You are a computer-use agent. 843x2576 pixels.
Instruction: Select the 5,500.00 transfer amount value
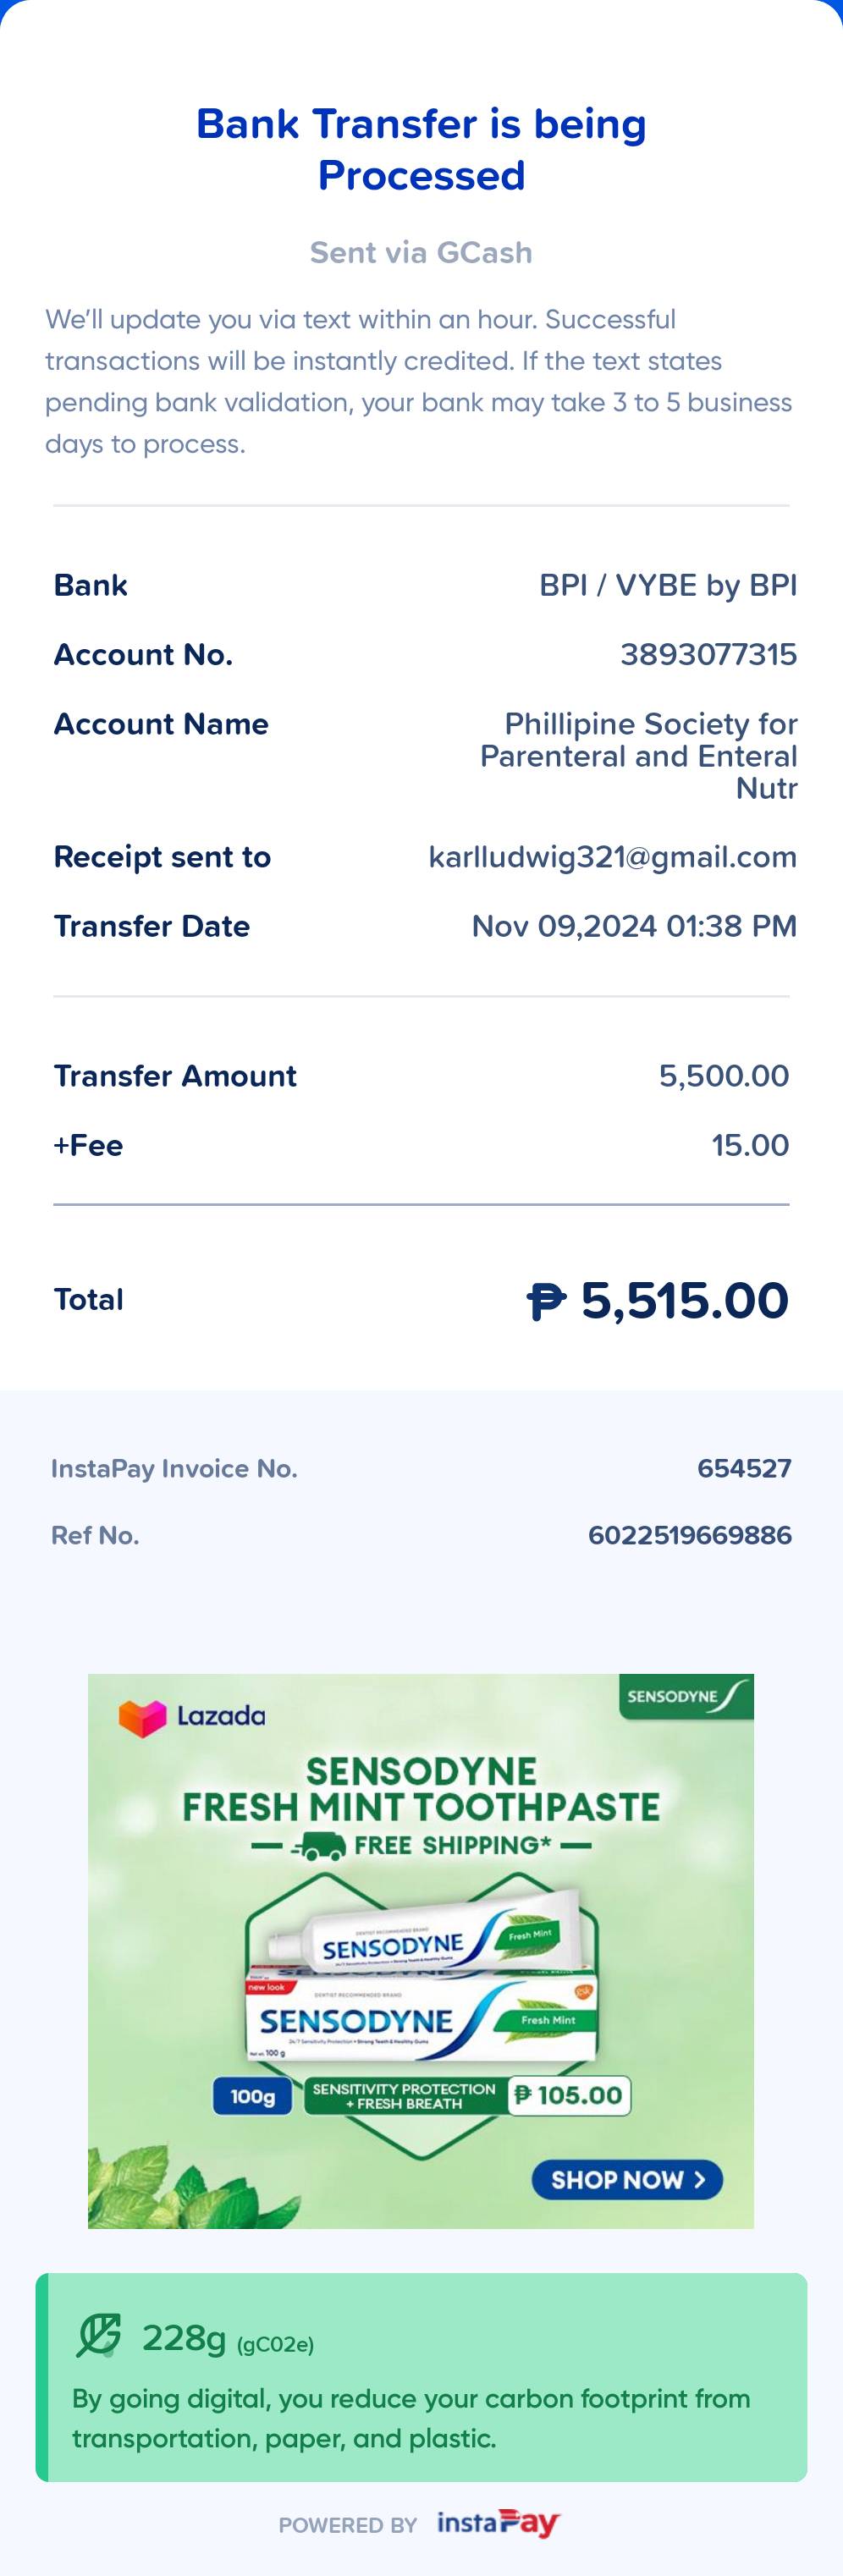click(724, 1076)
